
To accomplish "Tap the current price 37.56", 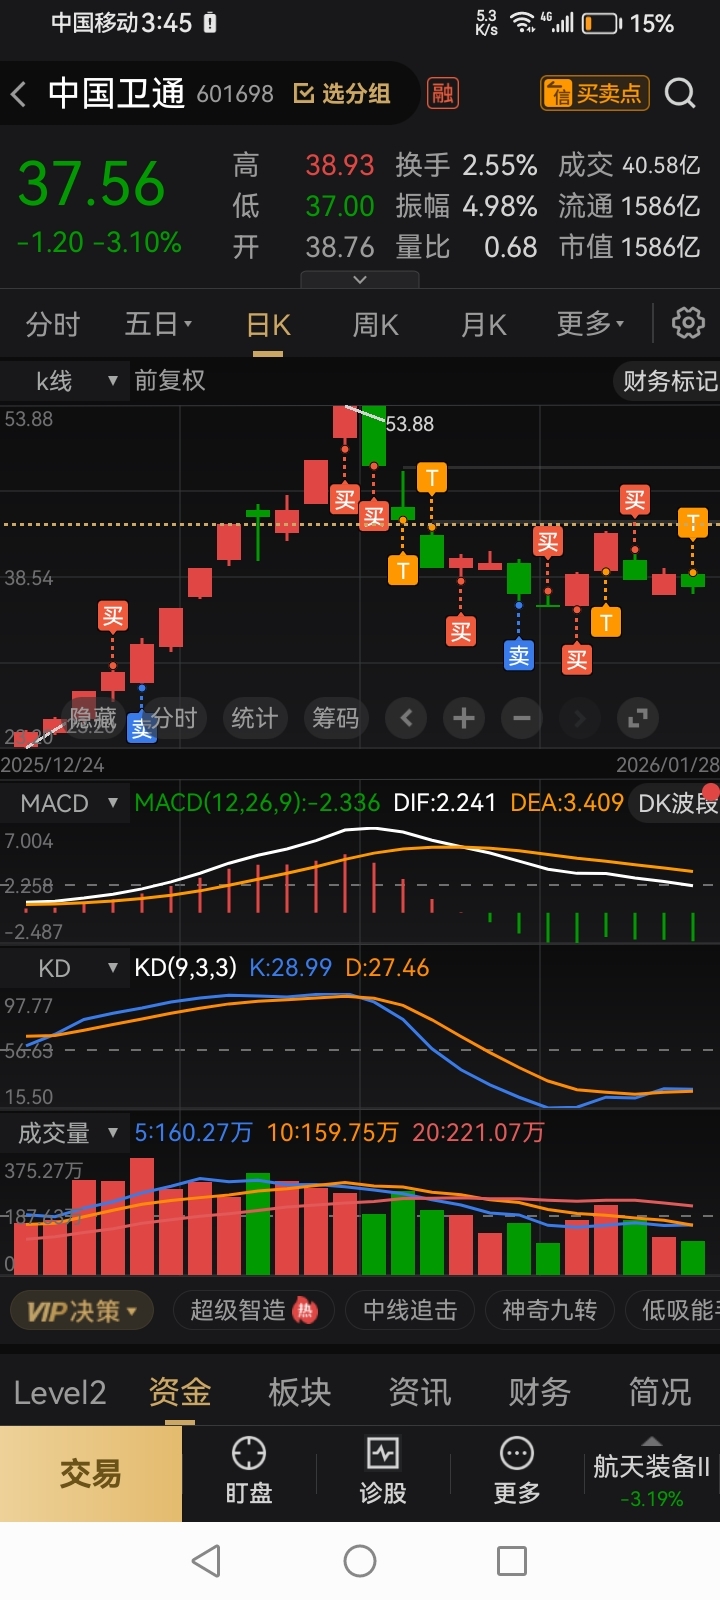I will point(91,185).
